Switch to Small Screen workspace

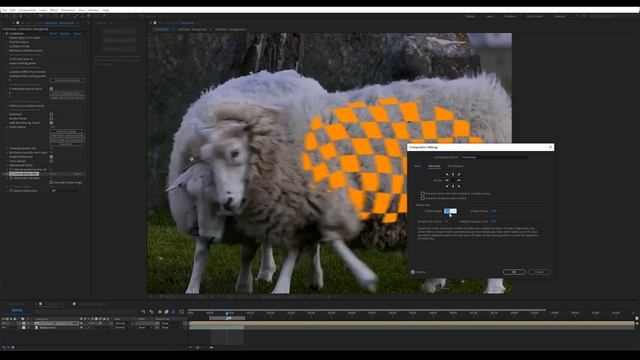(534, 16)
